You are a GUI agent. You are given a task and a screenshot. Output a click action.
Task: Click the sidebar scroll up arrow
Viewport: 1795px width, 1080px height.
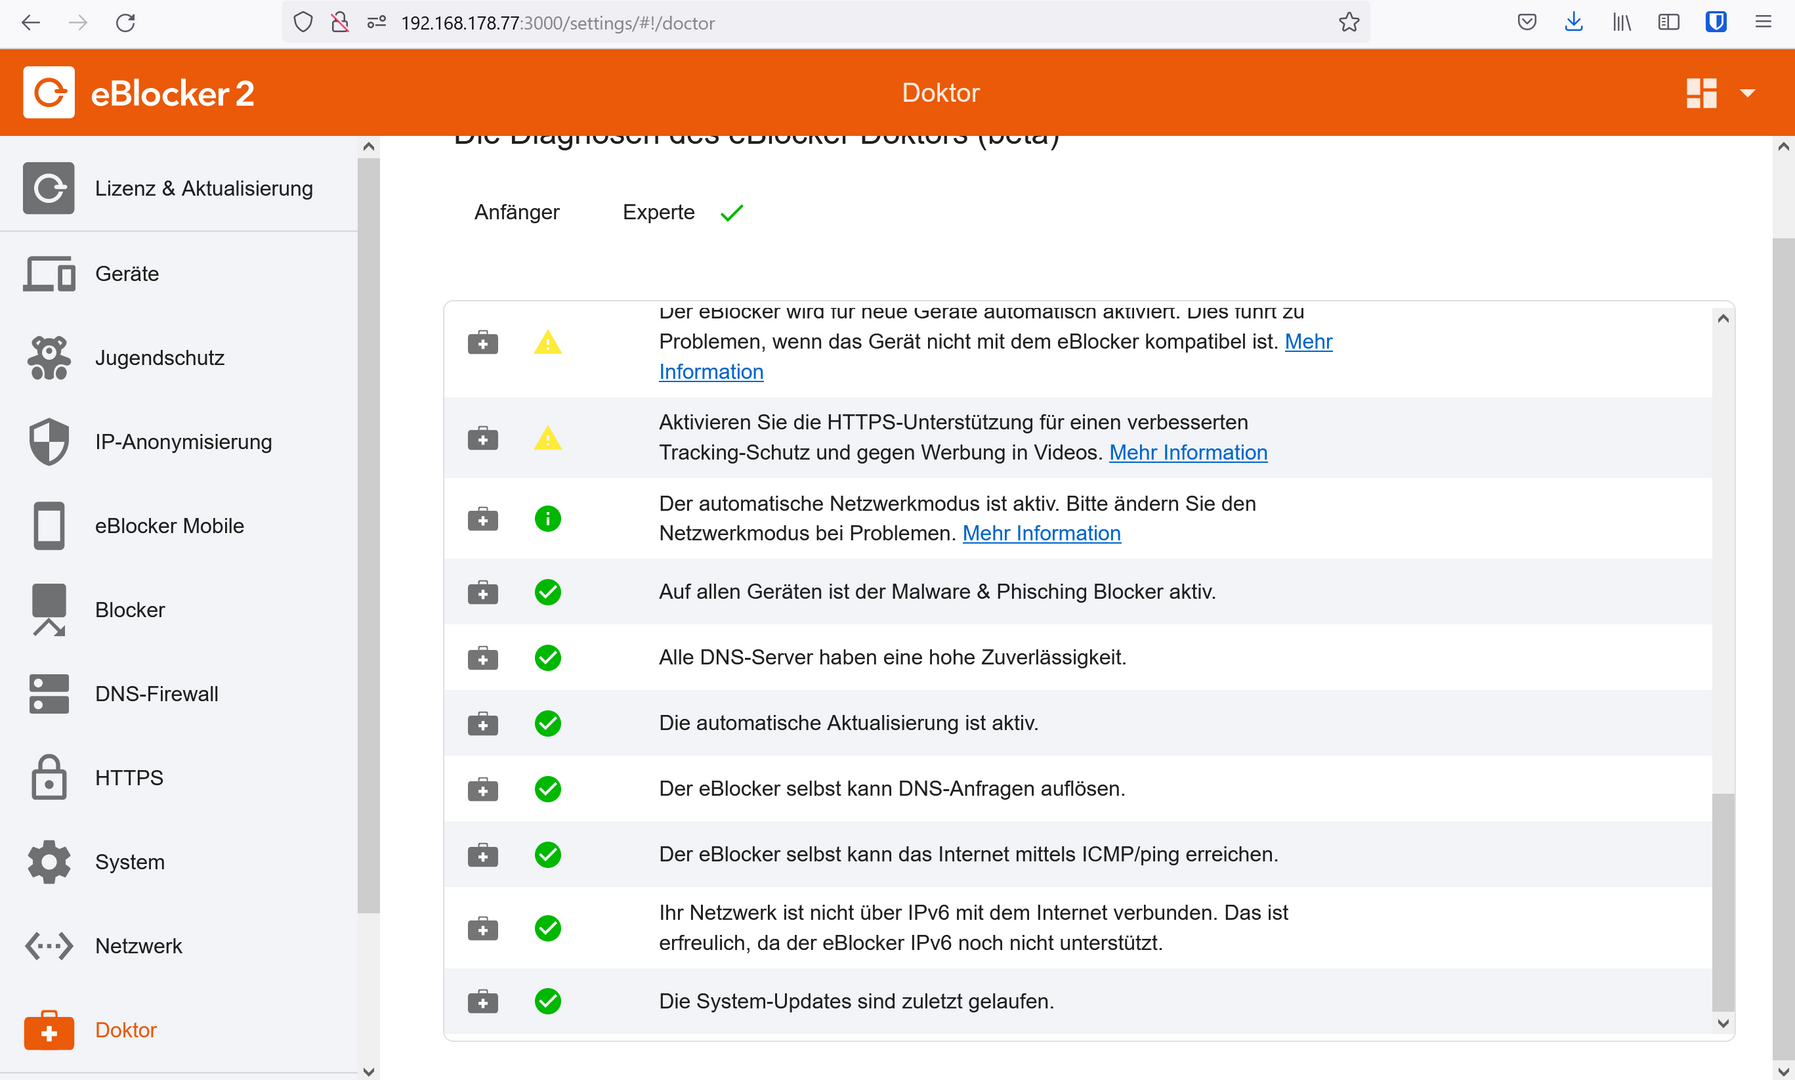click(369, 147)
